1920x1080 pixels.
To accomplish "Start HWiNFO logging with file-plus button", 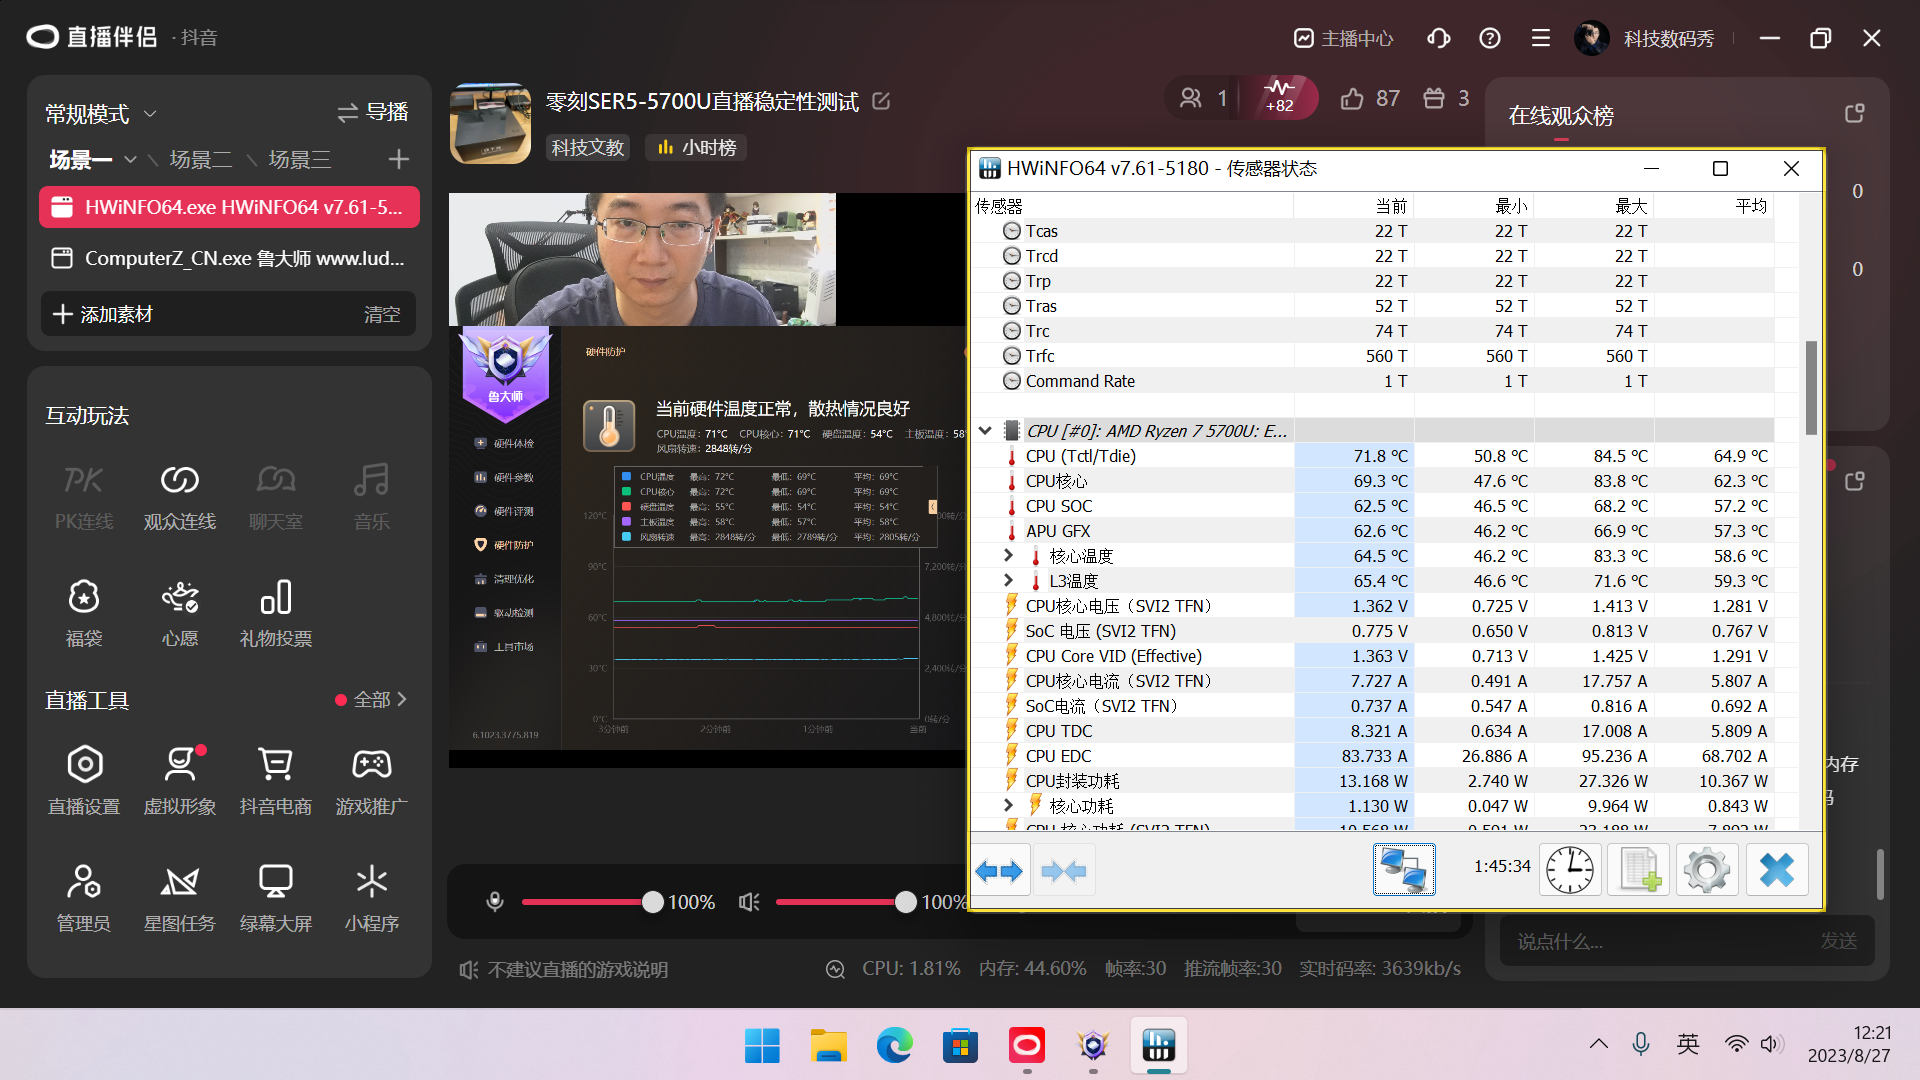I will coord(1638,870).
